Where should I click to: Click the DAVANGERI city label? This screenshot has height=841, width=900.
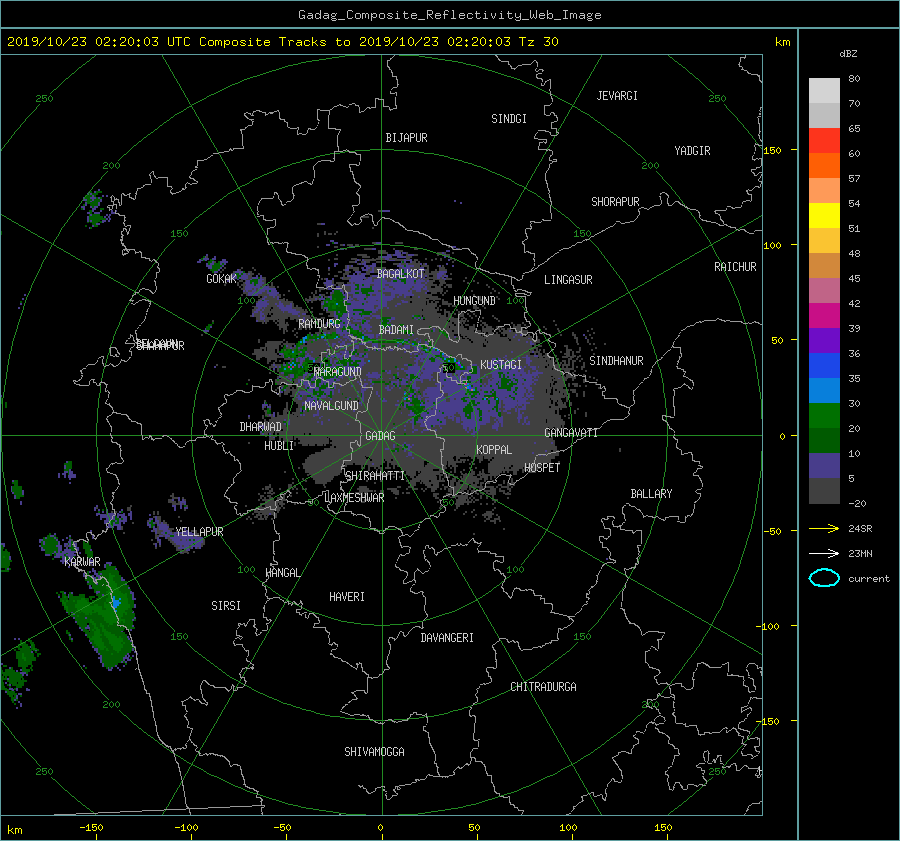447,638
